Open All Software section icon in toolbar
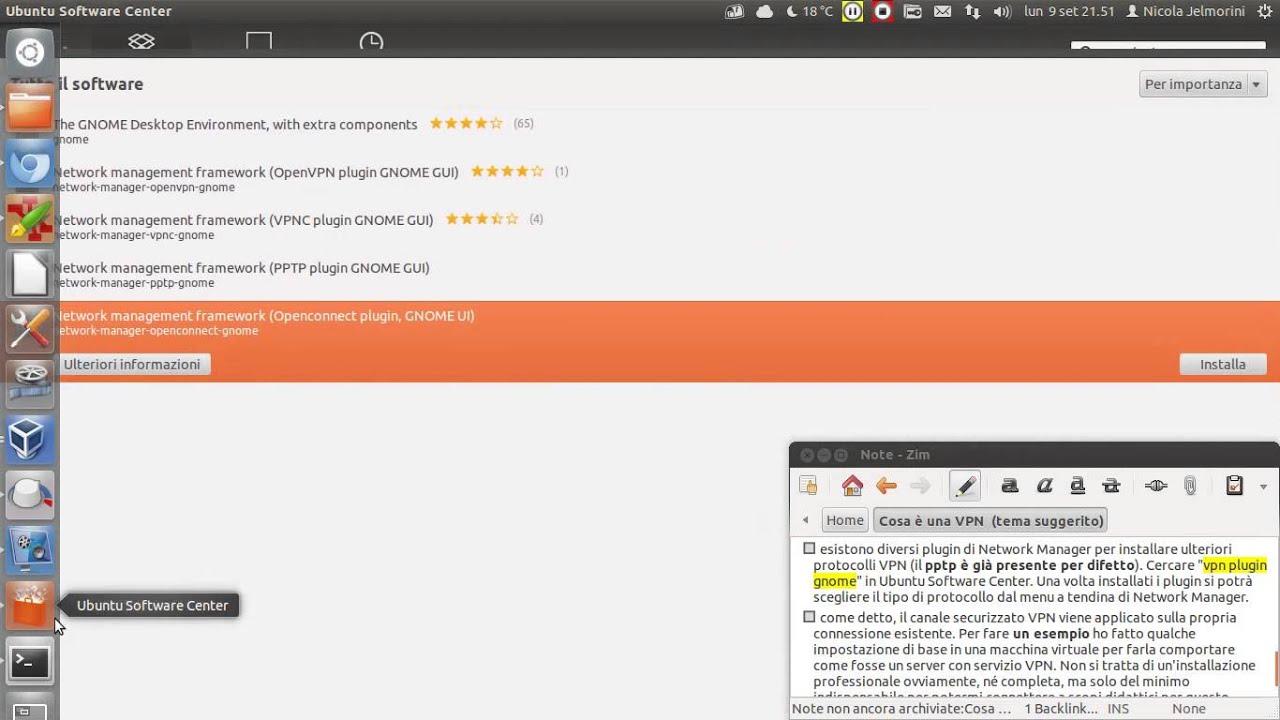This screenshot has height=720, width=1280. click(142, 42)
